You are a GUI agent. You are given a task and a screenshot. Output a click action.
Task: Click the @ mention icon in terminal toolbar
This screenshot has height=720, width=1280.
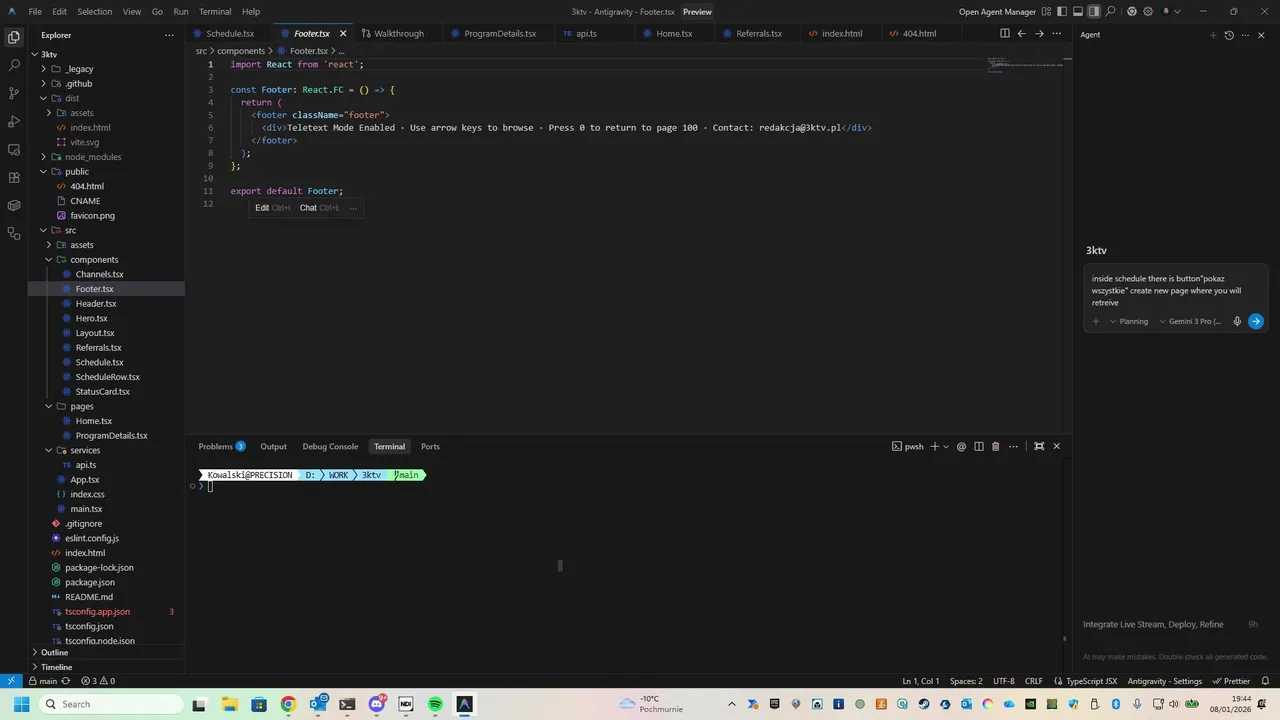[x=961, y=446]
